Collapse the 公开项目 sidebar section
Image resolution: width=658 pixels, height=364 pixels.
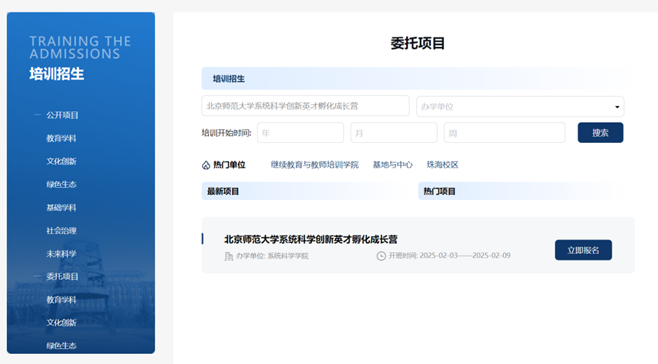tap(37, 115)
